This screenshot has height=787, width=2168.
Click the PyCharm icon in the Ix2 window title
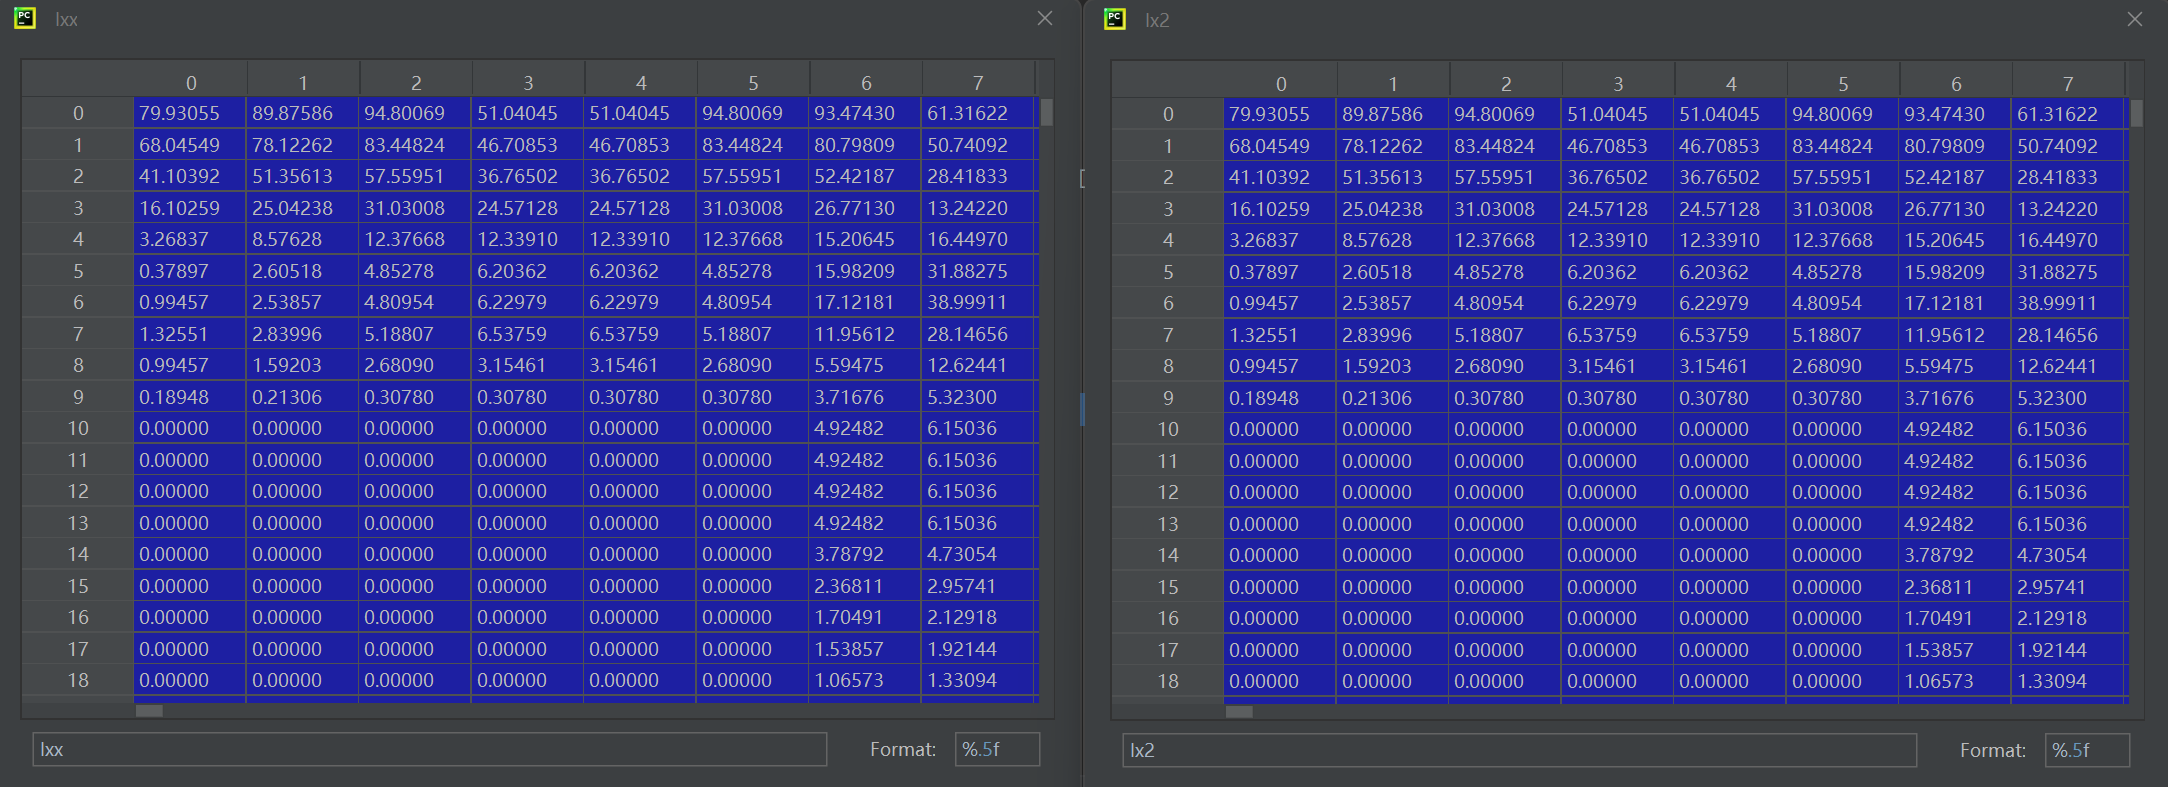click(1115, 18)
